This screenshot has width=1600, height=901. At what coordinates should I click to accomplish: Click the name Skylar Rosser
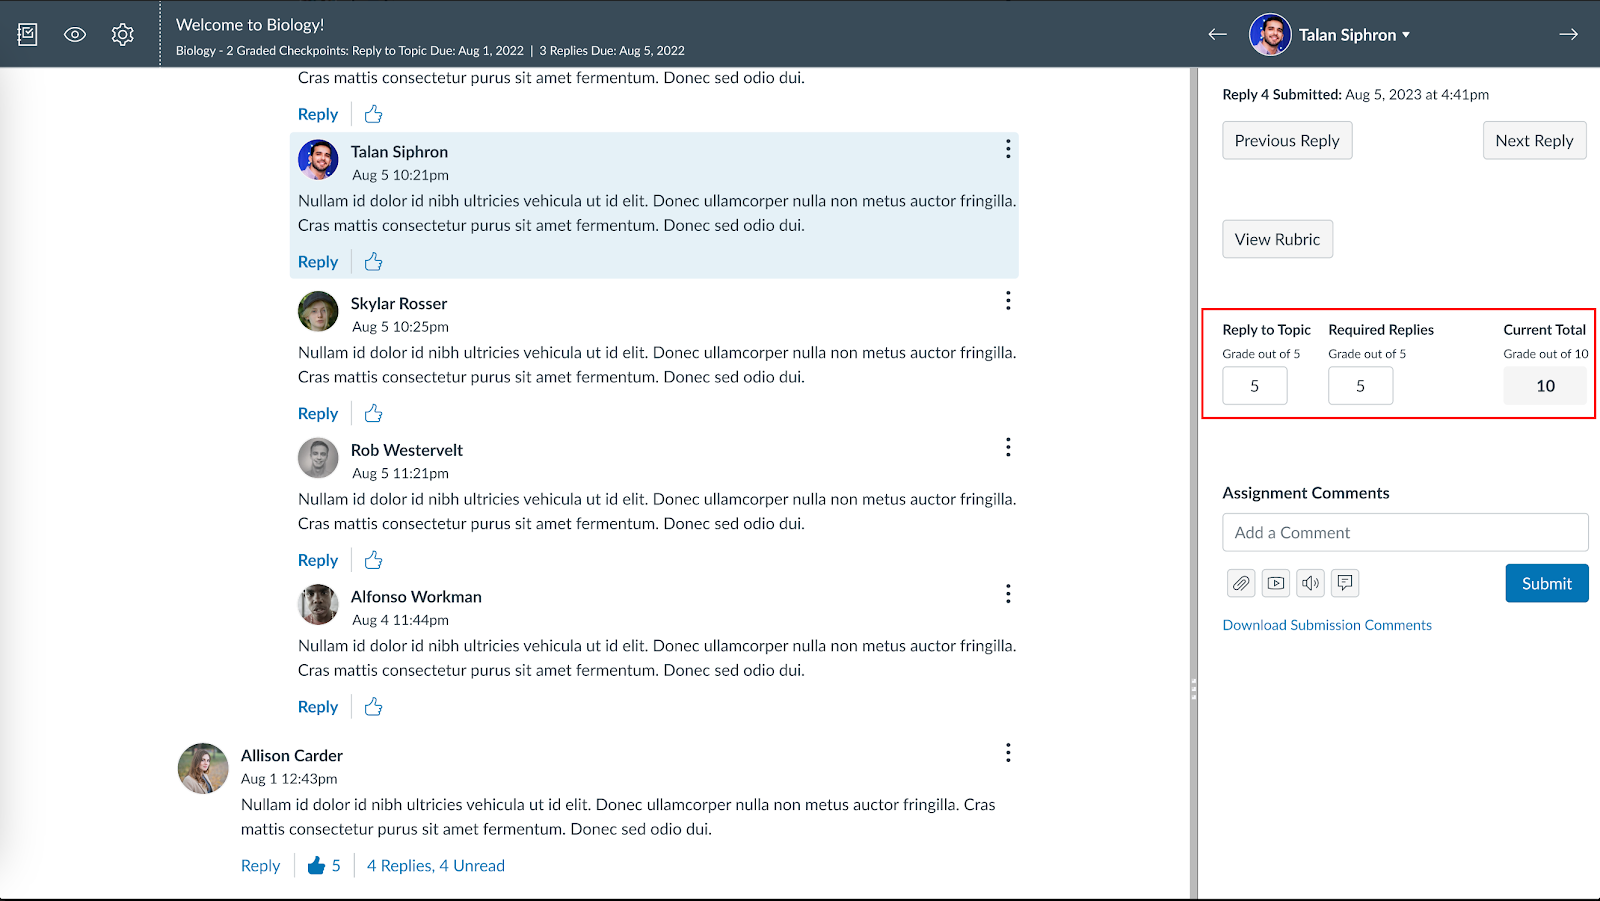point(399,304)
